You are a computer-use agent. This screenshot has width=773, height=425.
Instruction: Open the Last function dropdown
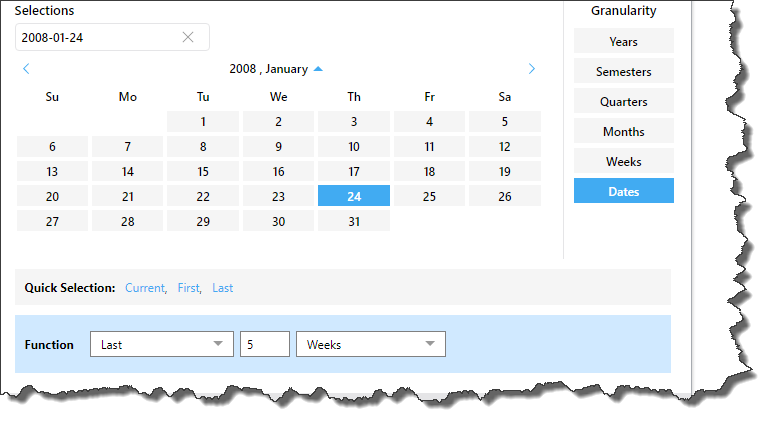161,344
